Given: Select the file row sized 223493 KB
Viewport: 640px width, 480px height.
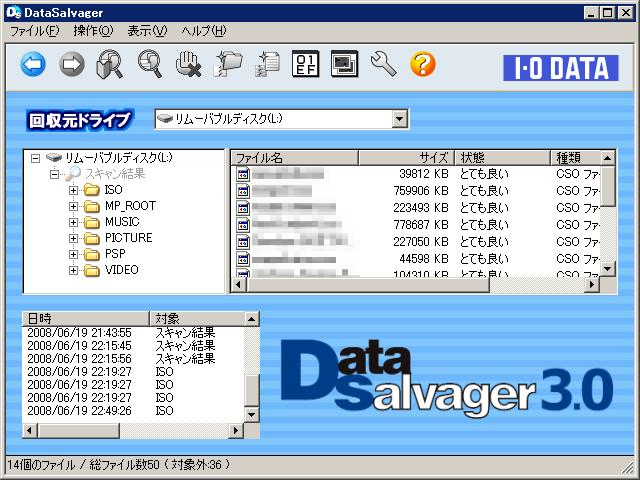Looking at the screenshot, I should tap(416, 208).
